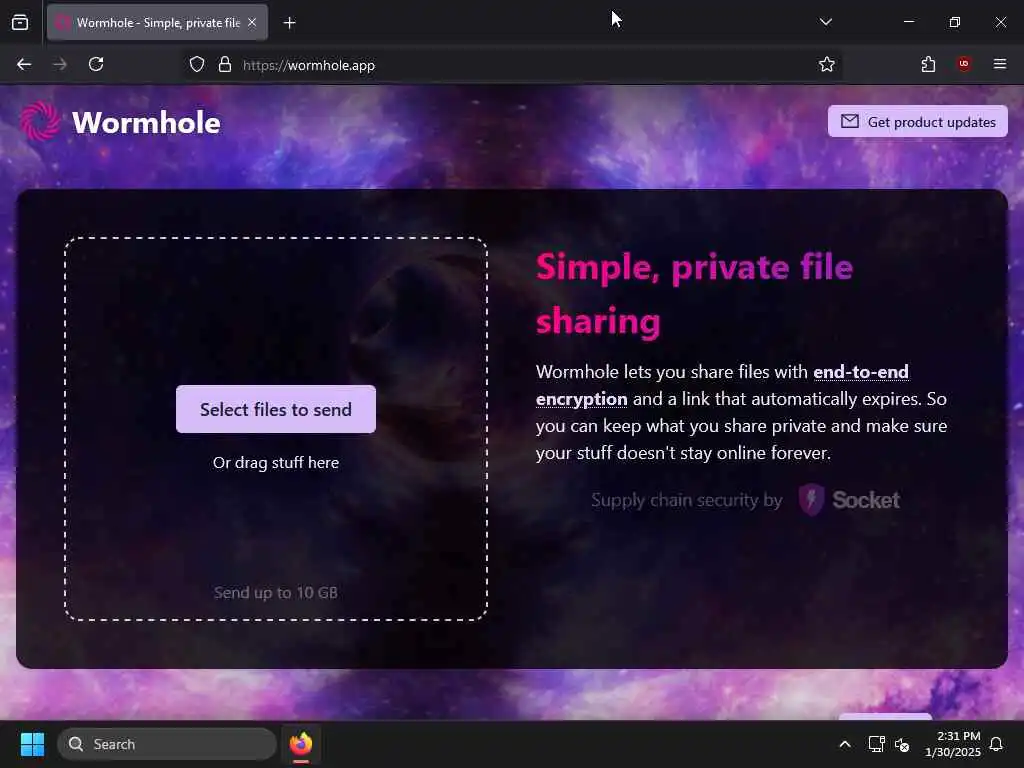The height and width of the screenshot is (768, 1024).
Task: Click the 'Or drag stuff here' text
Action: click(276, 463)
